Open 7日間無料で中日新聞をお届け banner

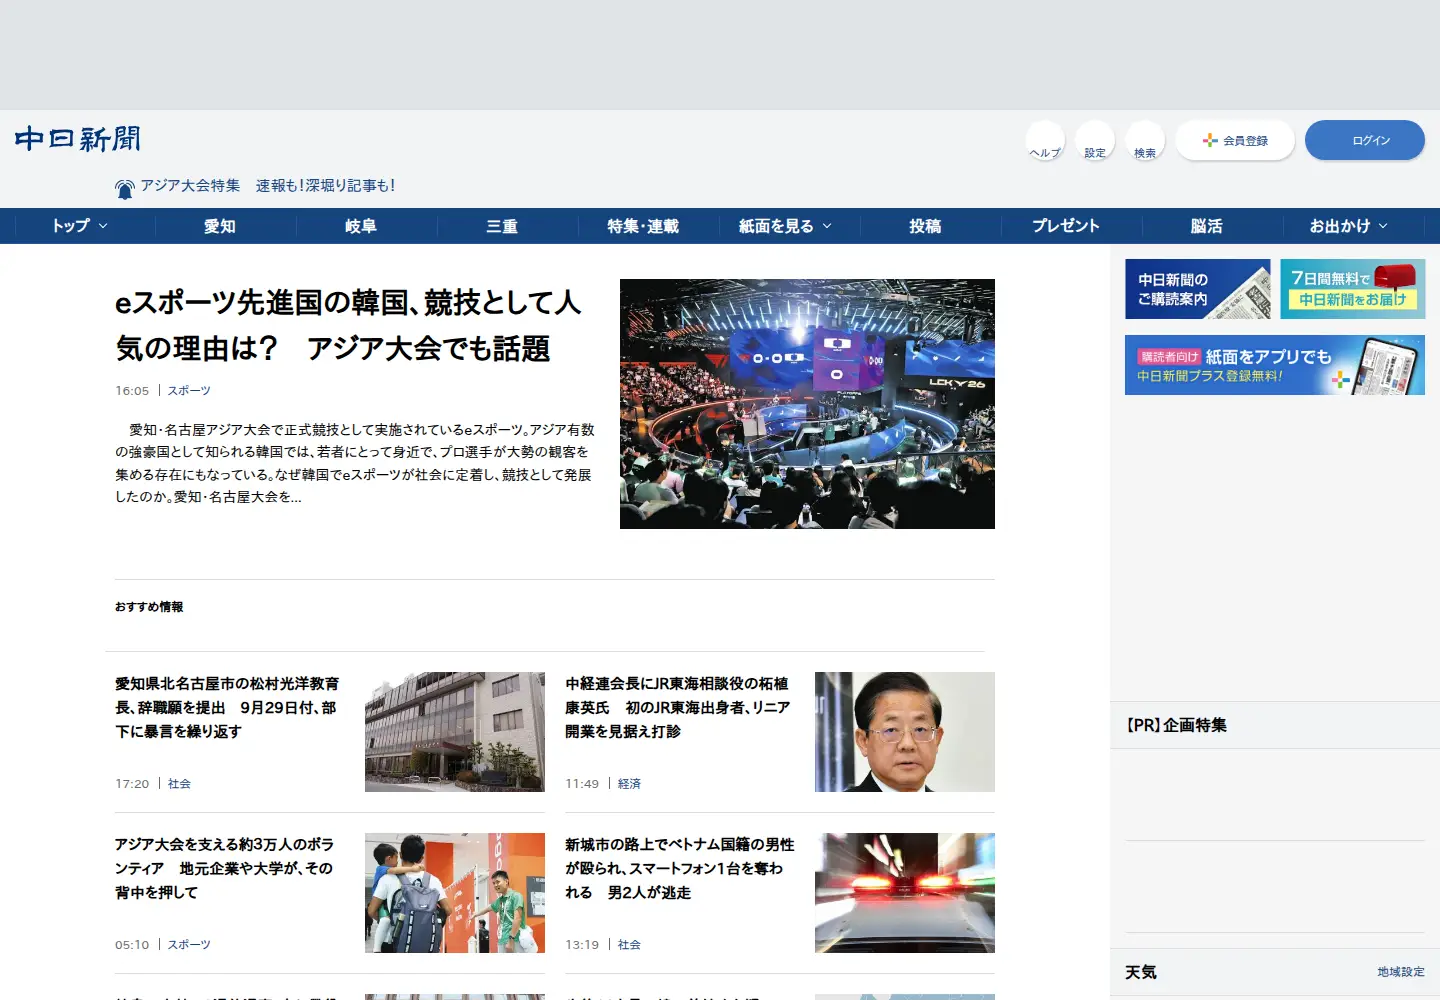1353,289
